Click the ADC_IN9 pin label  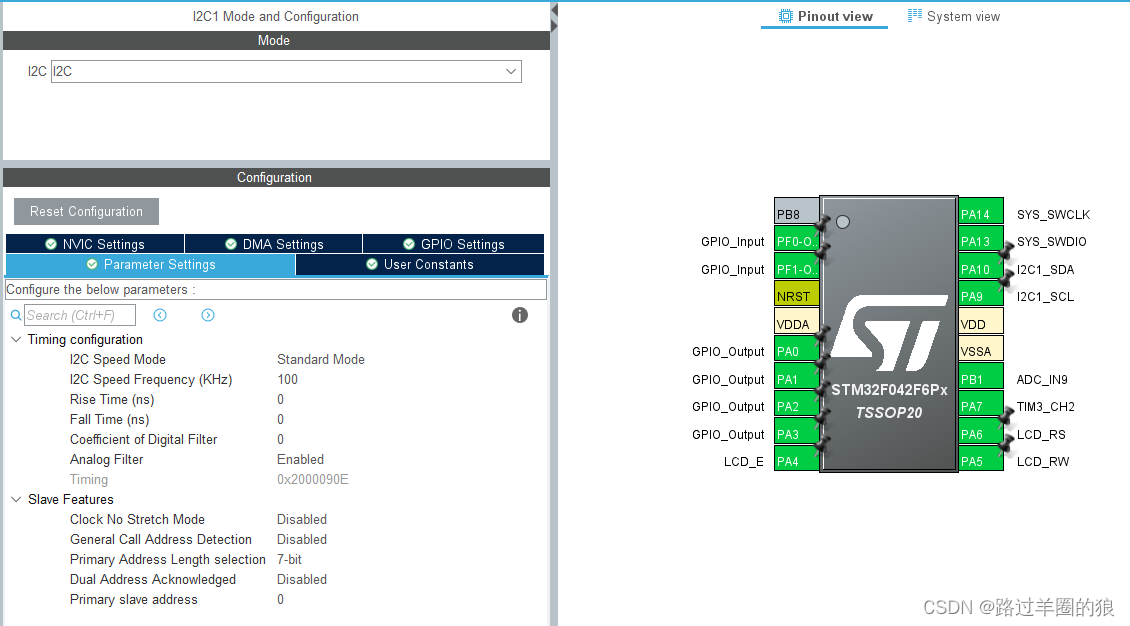(1042, 380)
